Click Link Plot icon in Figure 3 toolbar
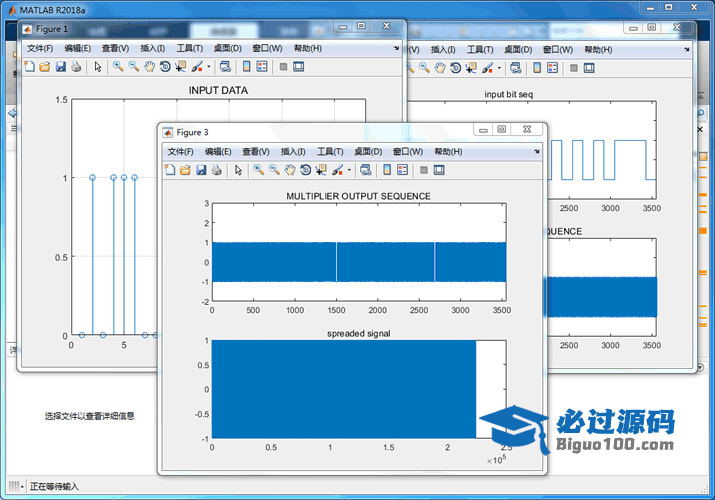This screenshot has height=500, width=715. tap(366, 170)
